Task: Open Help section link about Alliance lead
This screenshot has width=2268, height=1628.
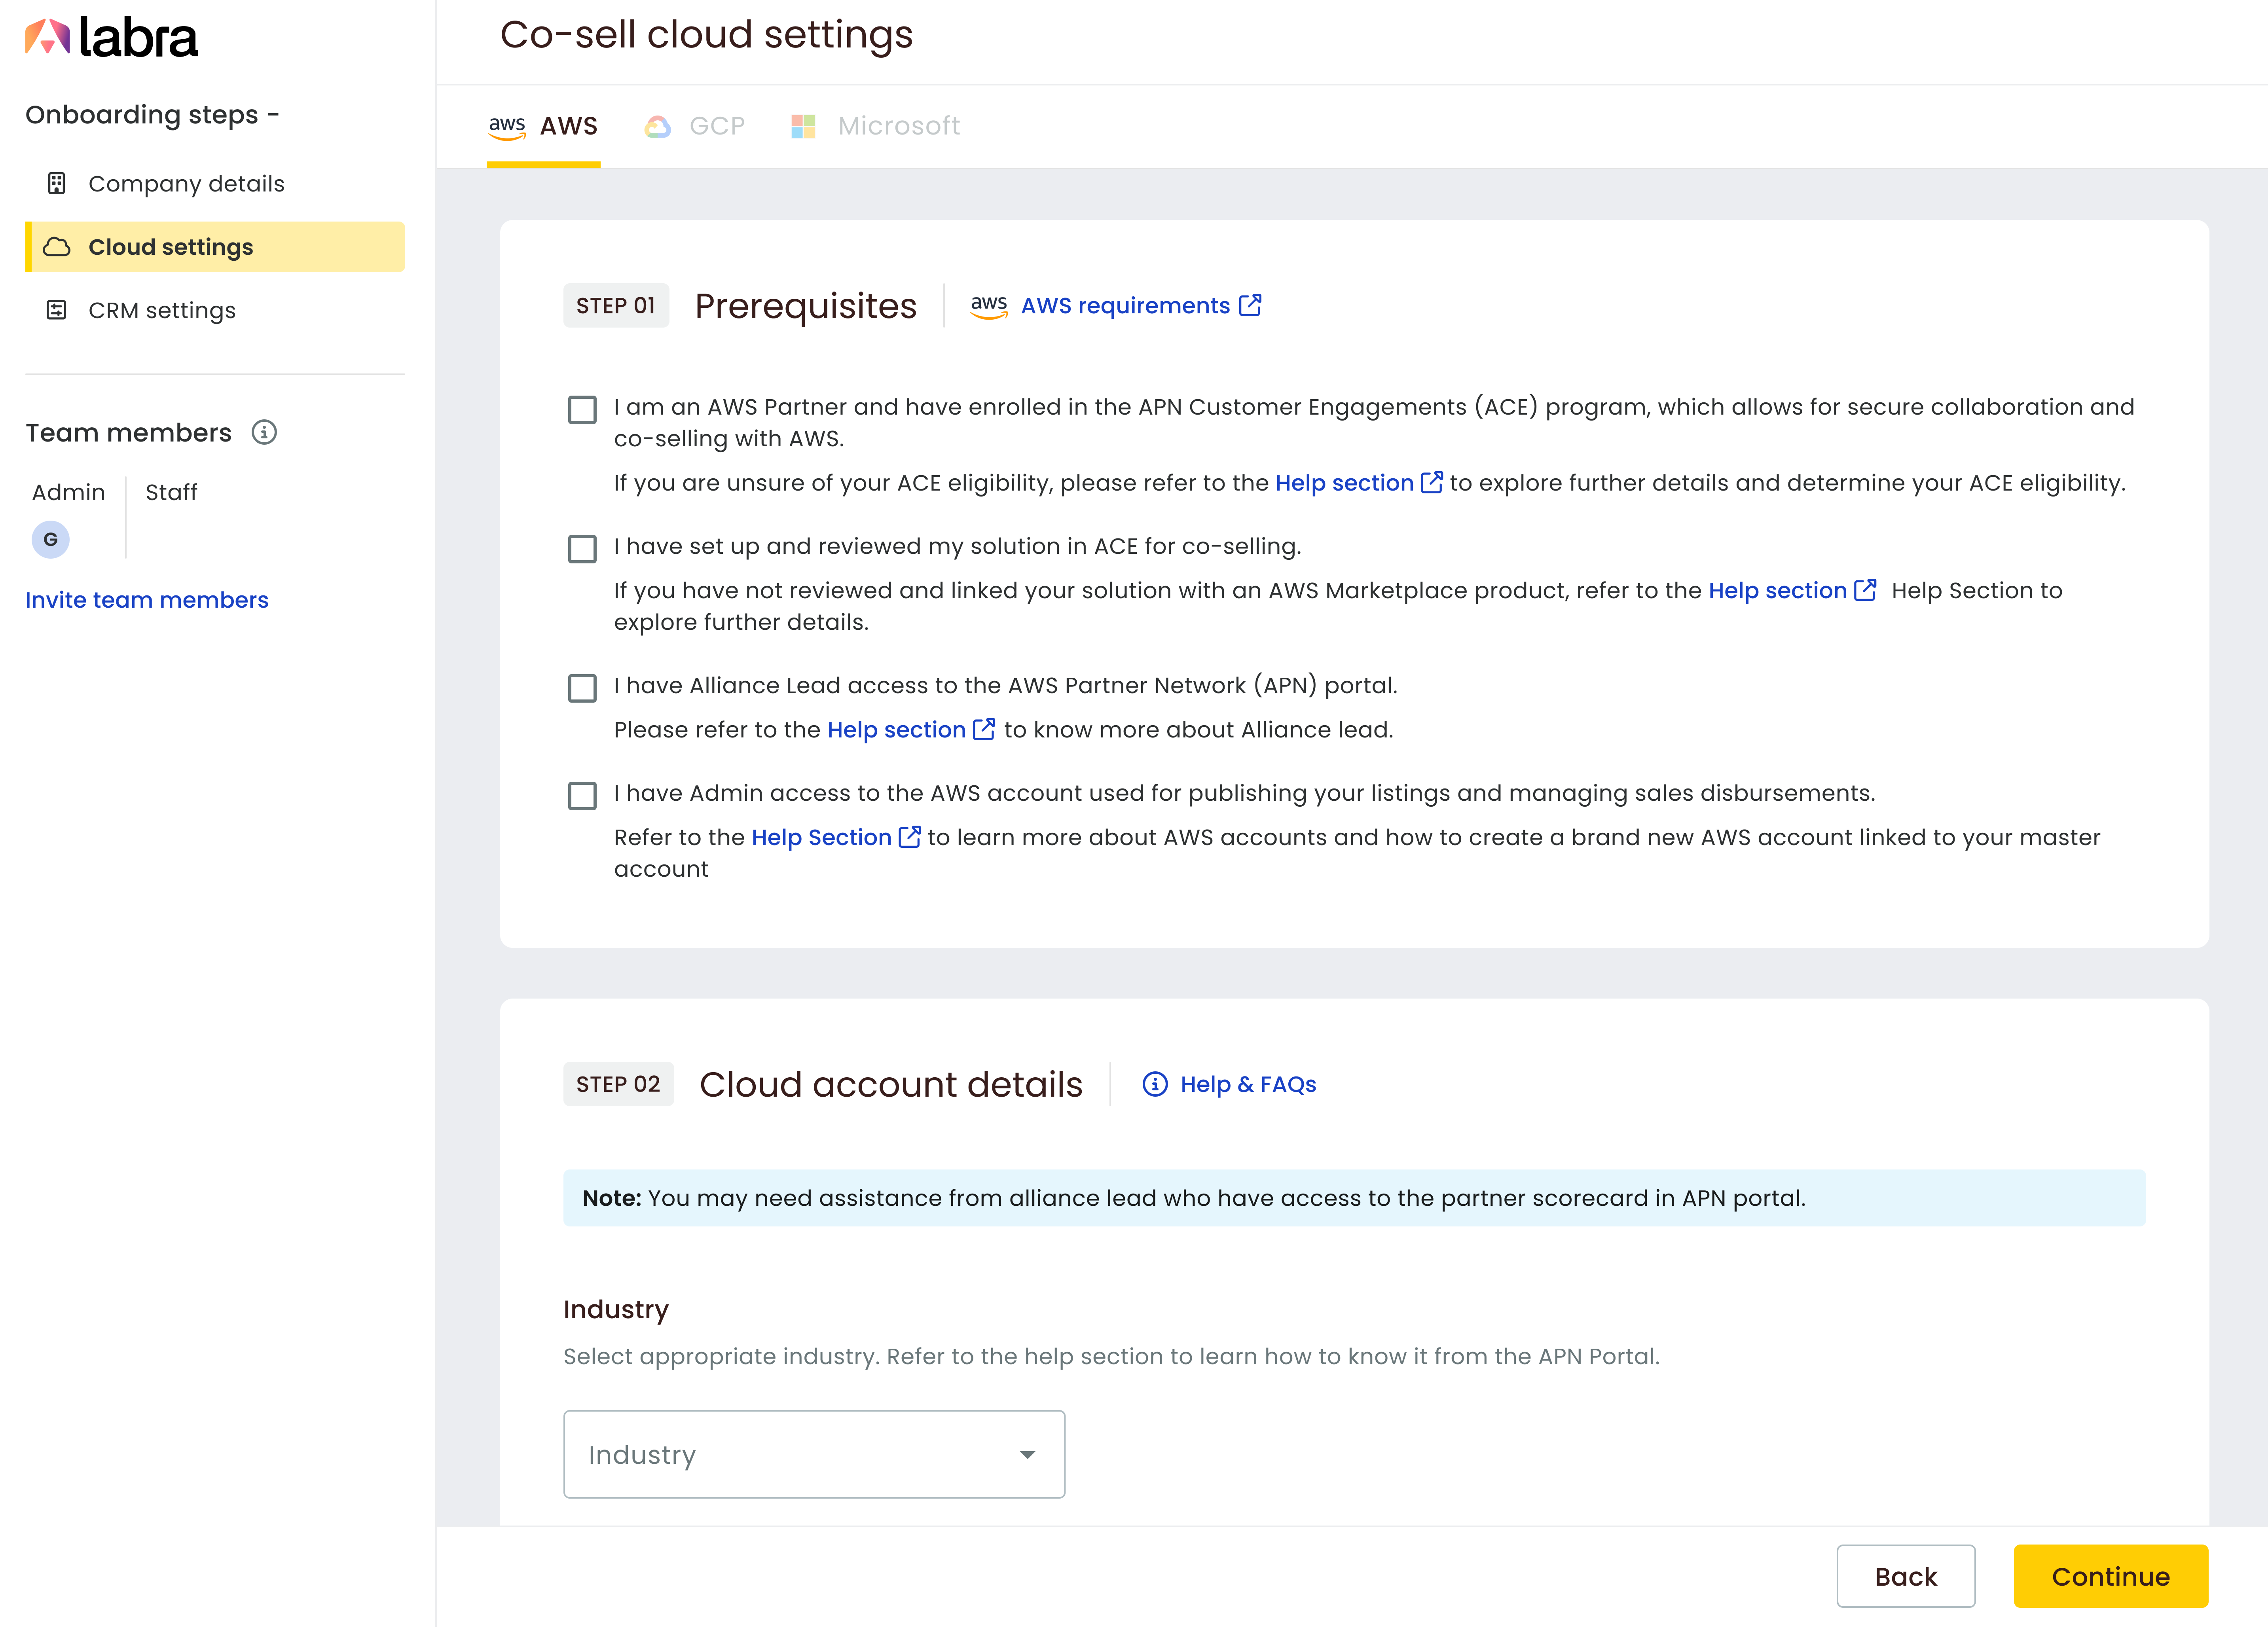Action: tap(897, 730)
